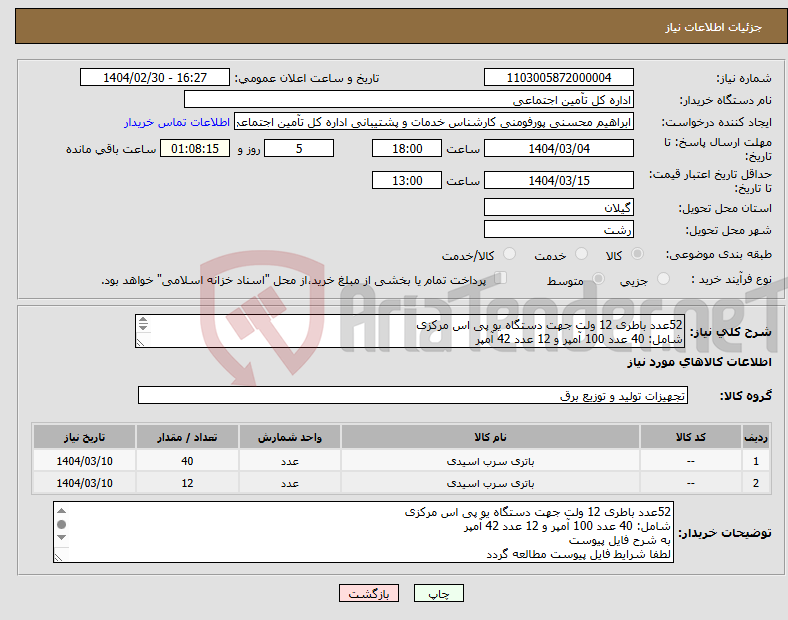
Task: Click باتری سرب اسیدی in row 1
Action: [x=490, y=461]
